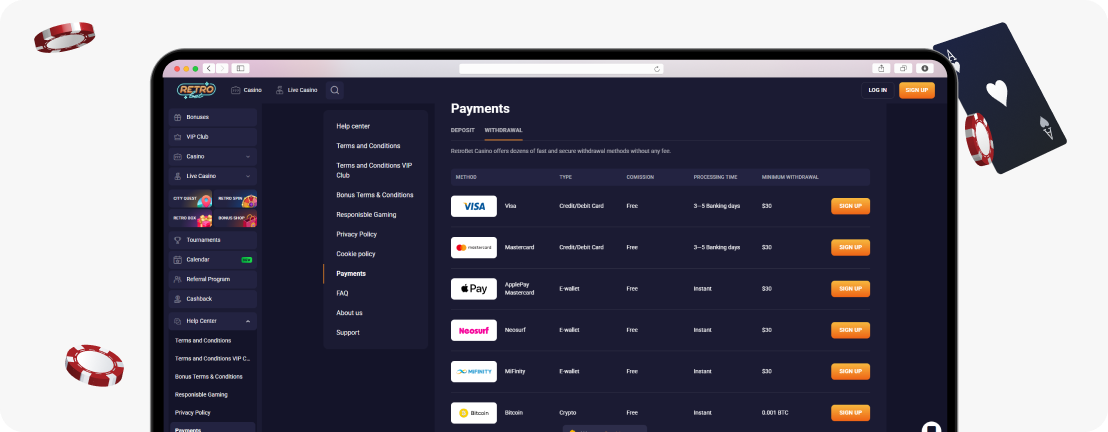
Task: Go back with the browser back arrow
Action: click(208, 69)
